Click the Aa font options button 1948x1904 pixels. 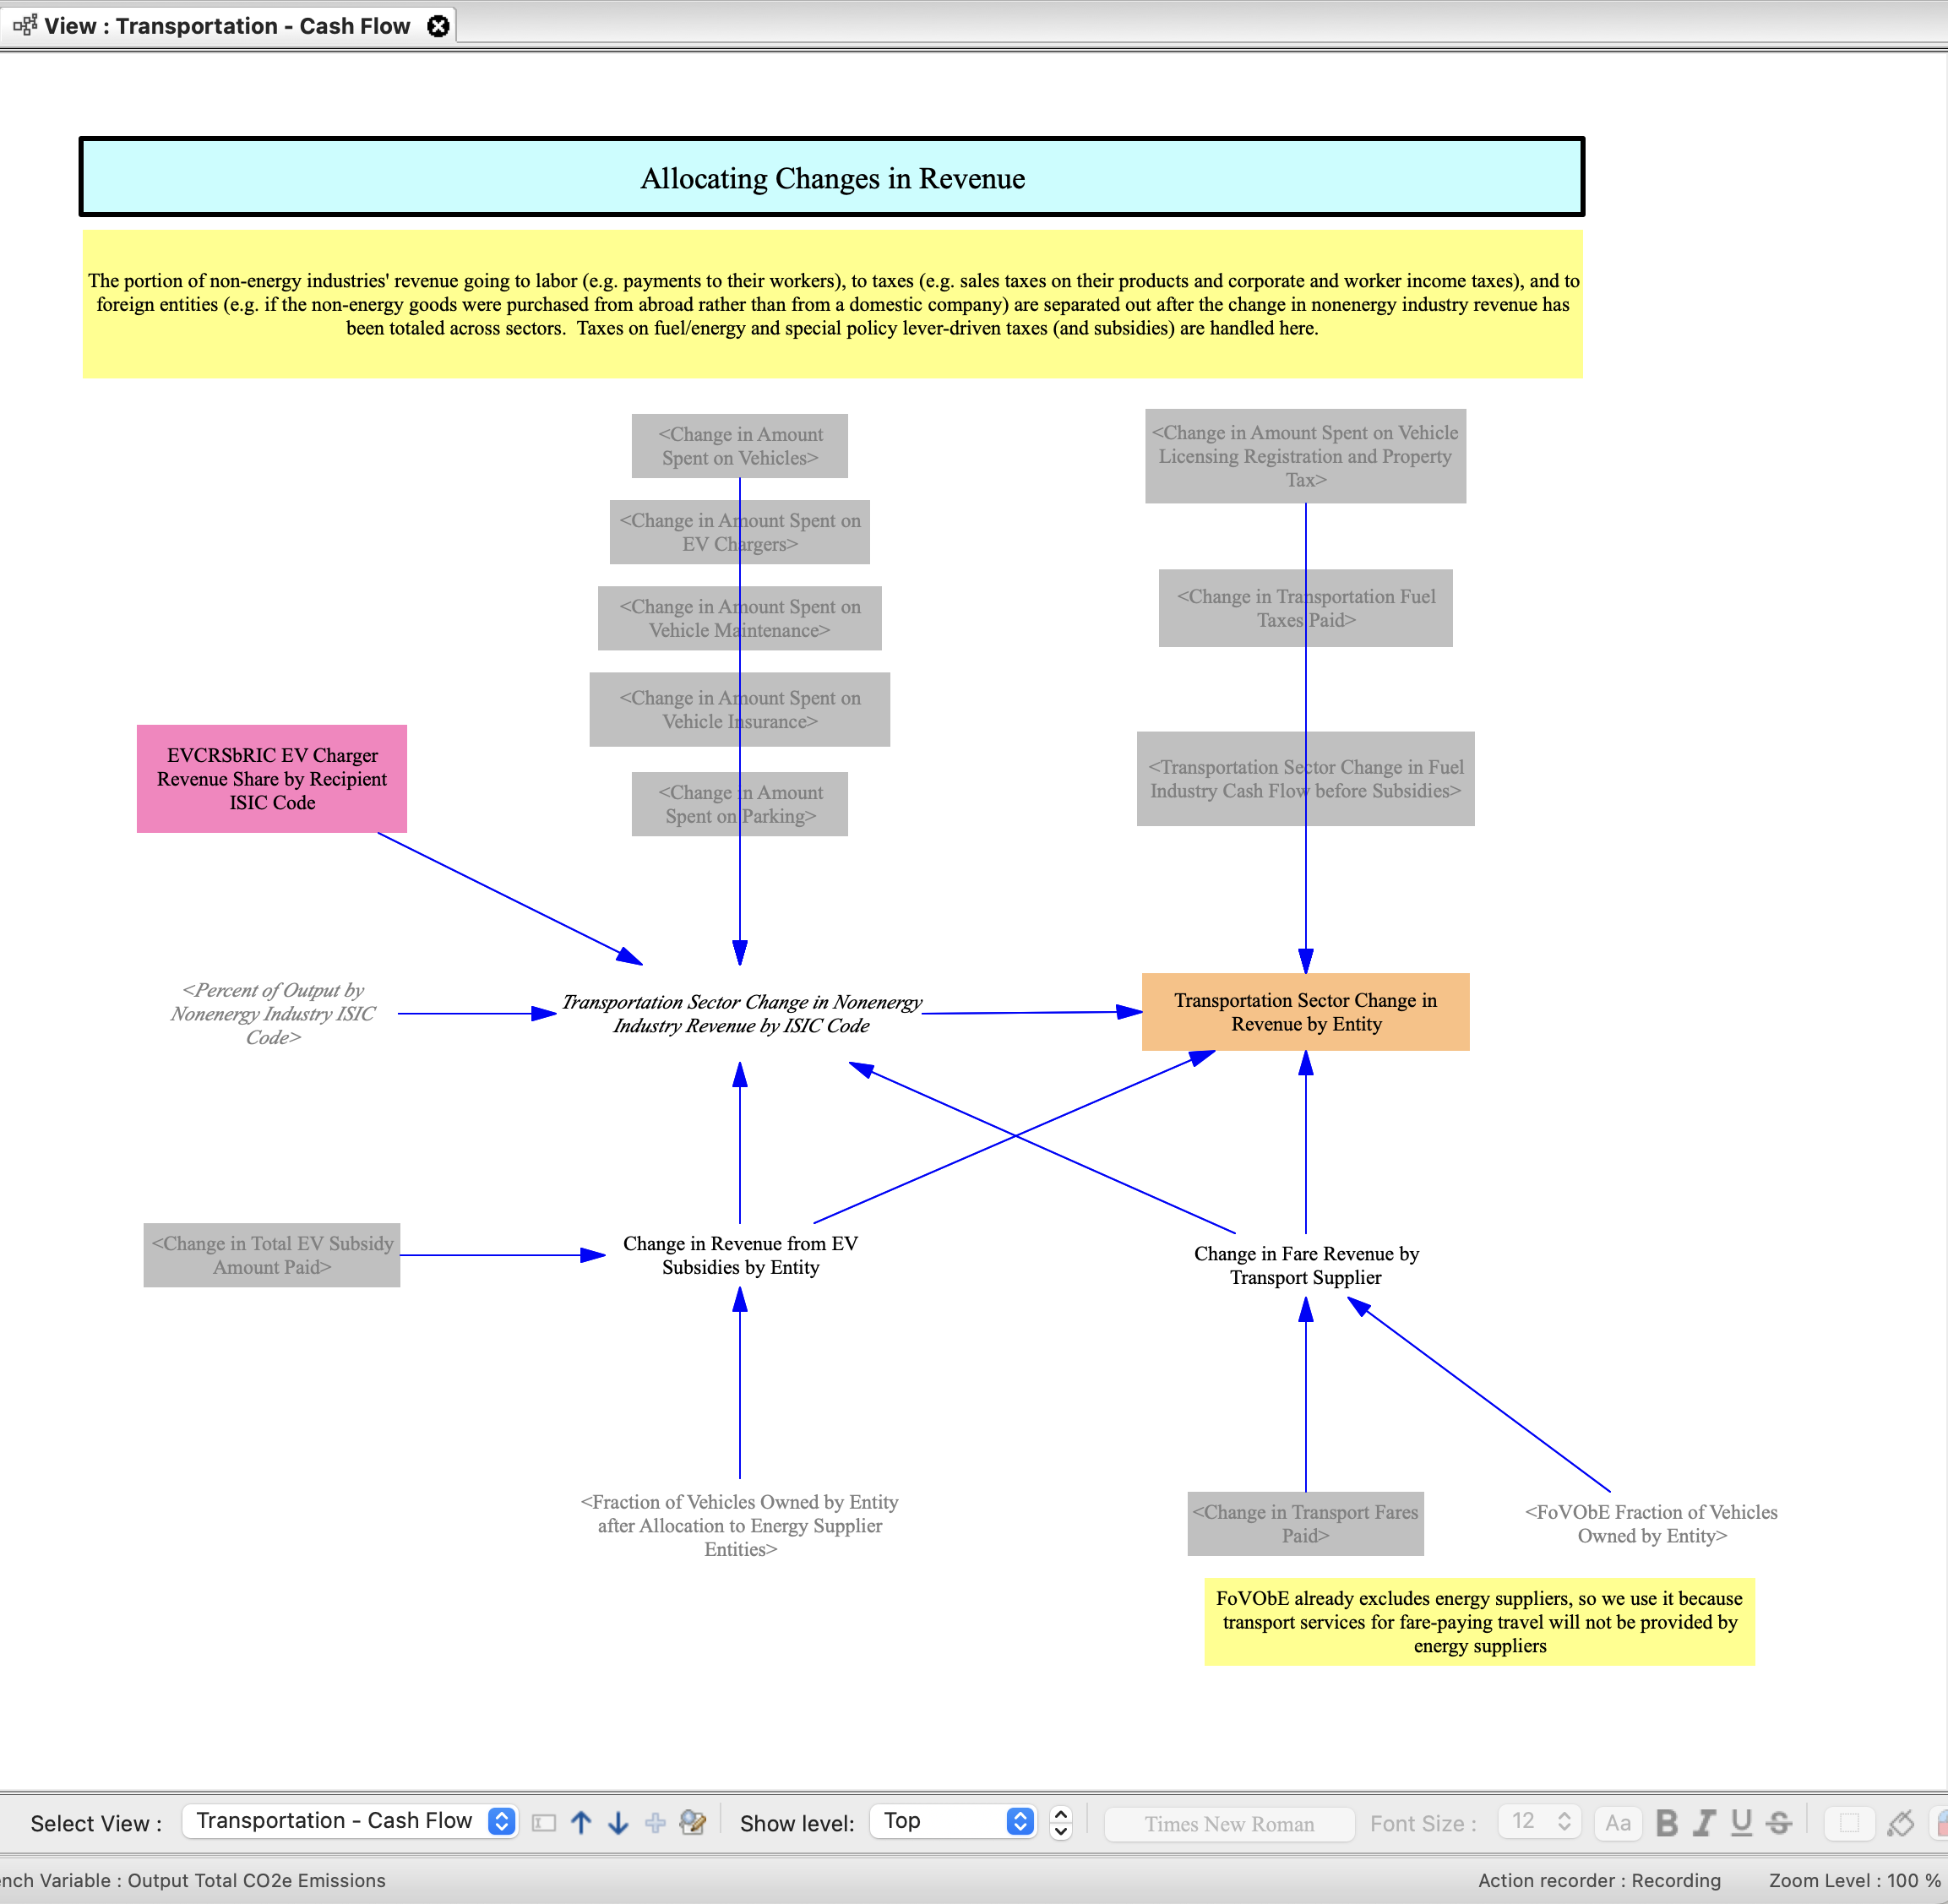click(1617, 1822)
